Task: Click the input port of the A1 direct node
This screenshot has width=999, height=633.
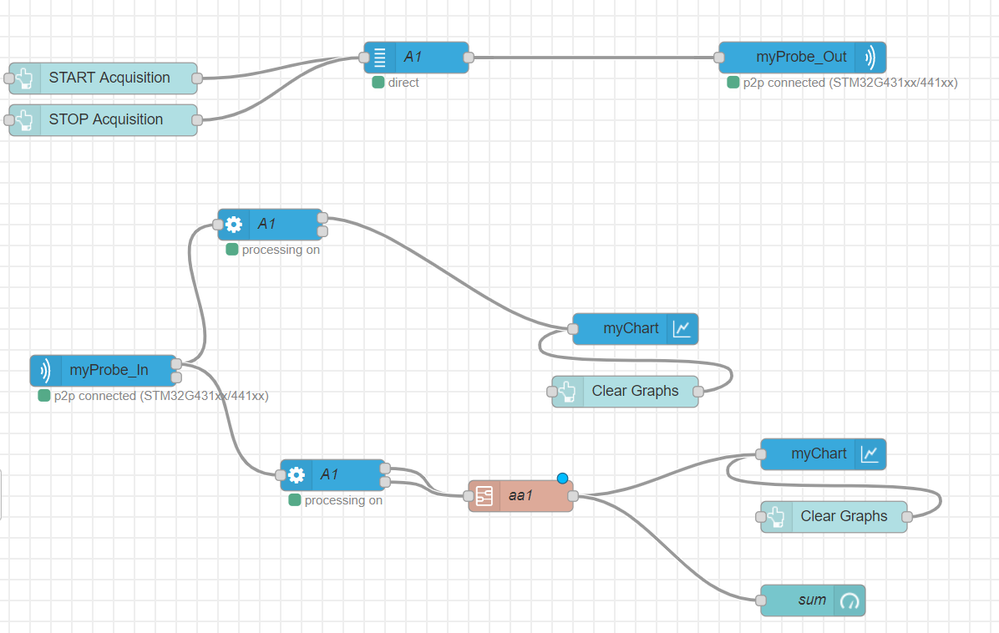Action: pyautogui.click(x=364, y=57)
